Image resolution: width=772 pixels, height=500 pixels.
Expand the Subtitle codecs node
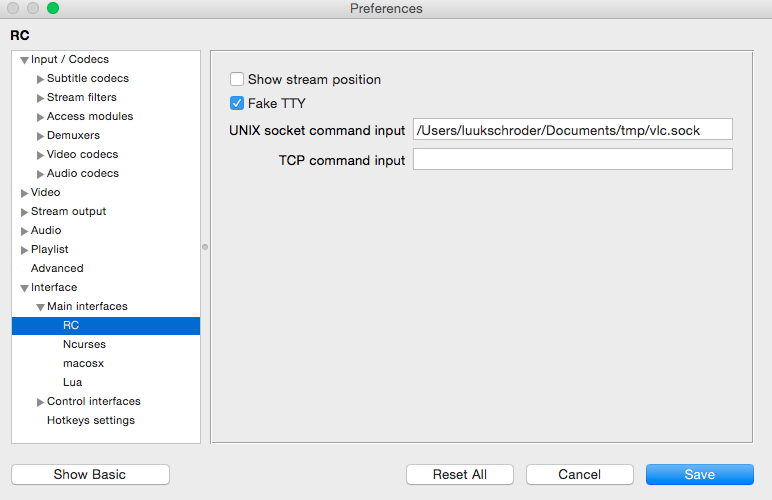tap(40, 79)
